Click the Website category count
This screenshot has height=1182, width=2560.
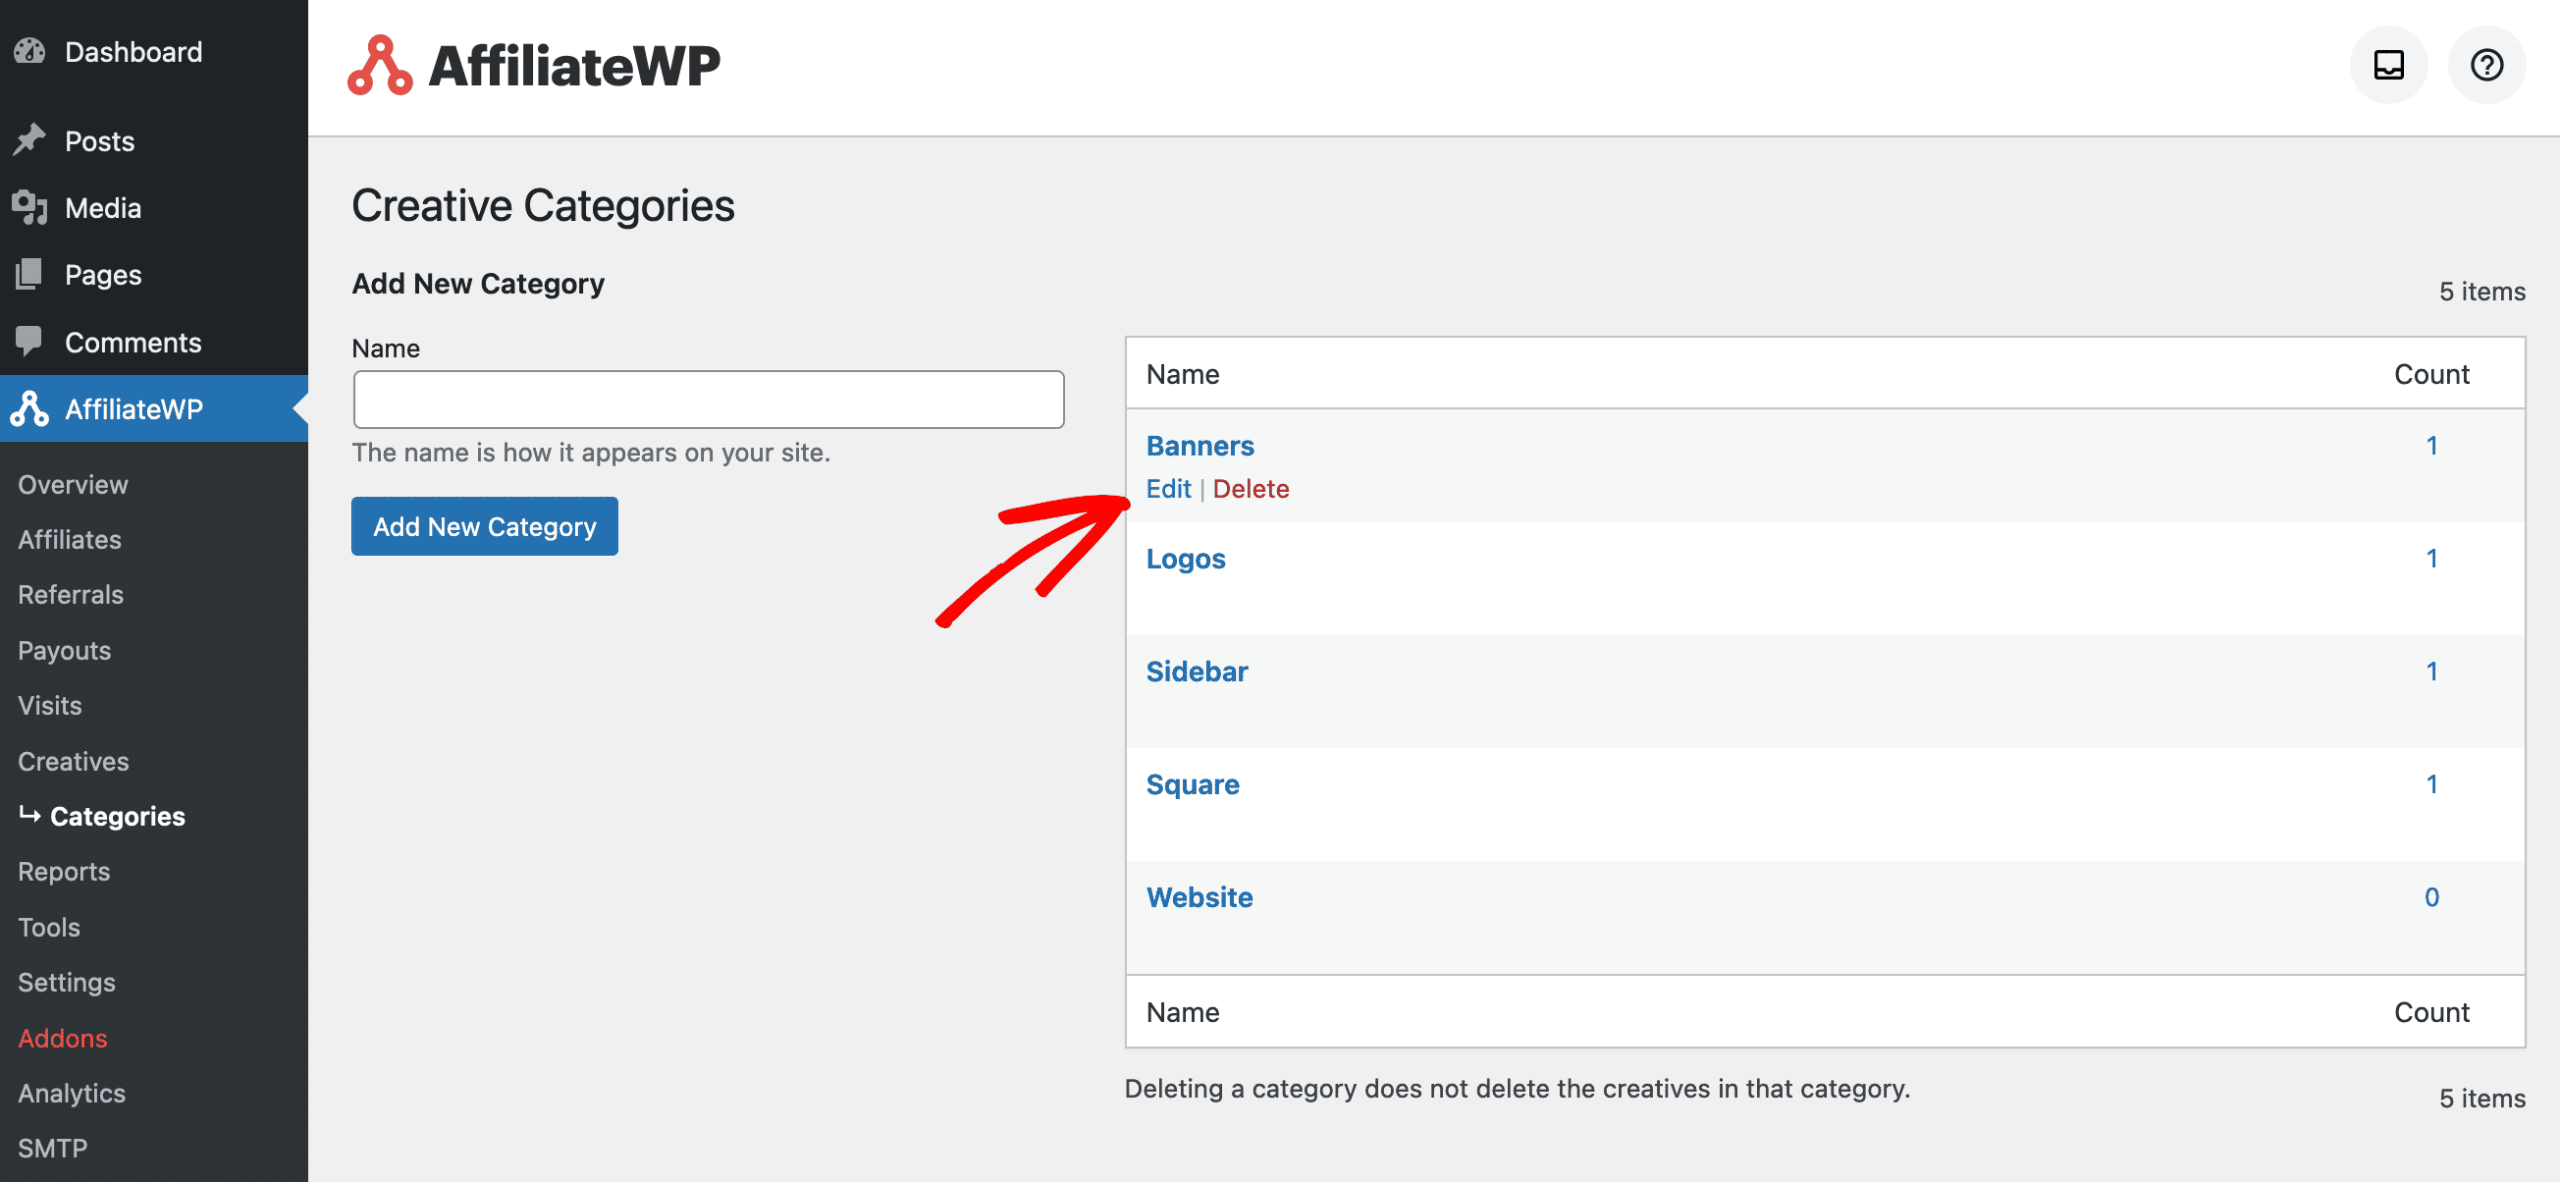[2431, 897]
